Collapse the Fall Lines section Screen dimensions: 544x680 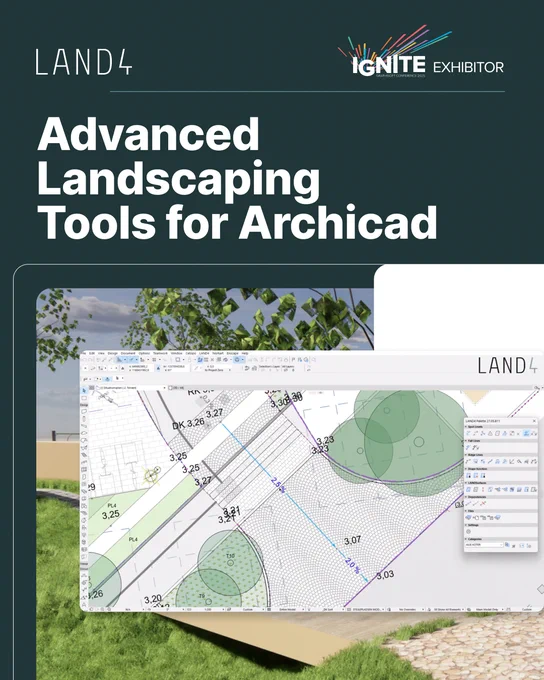pos(465,441)
